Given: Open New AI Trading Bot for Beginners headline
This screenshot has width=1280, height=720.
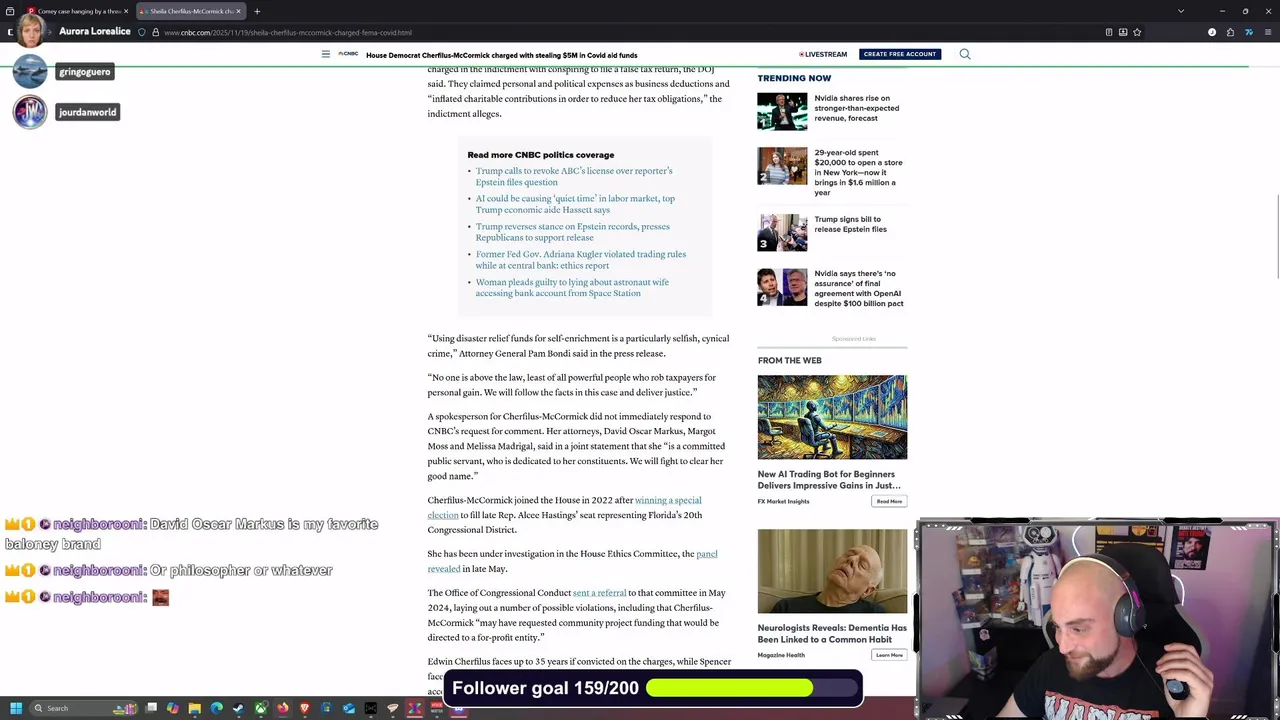Looking at the screenshot, I should [x=829, y=480].
